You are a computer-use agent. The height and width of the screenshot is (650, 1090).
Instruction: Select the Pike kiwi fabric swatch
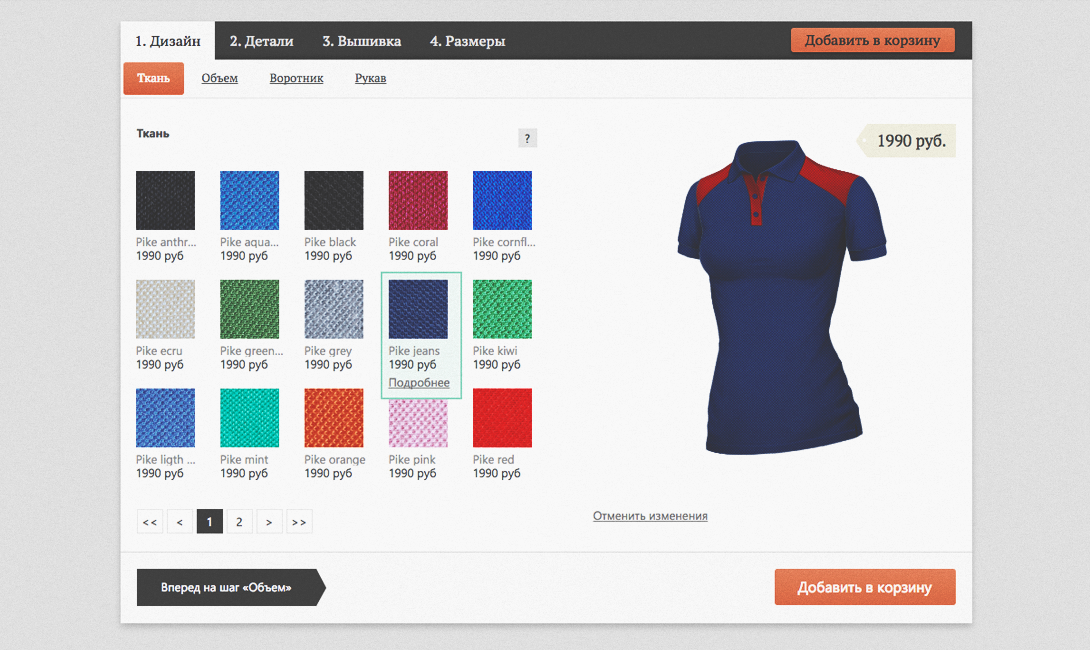pos(502,309)
